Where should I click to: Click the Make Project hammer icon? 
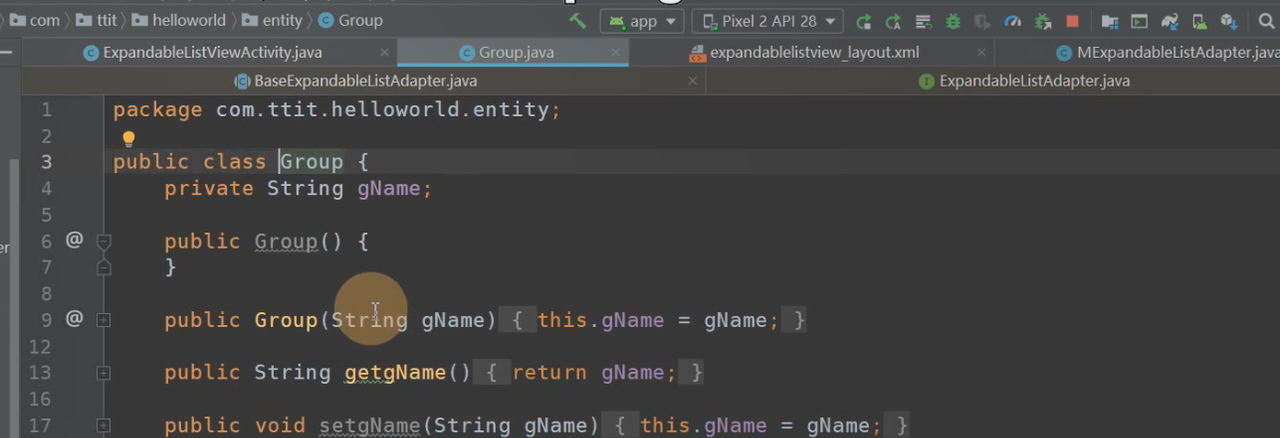click(577, 21)
